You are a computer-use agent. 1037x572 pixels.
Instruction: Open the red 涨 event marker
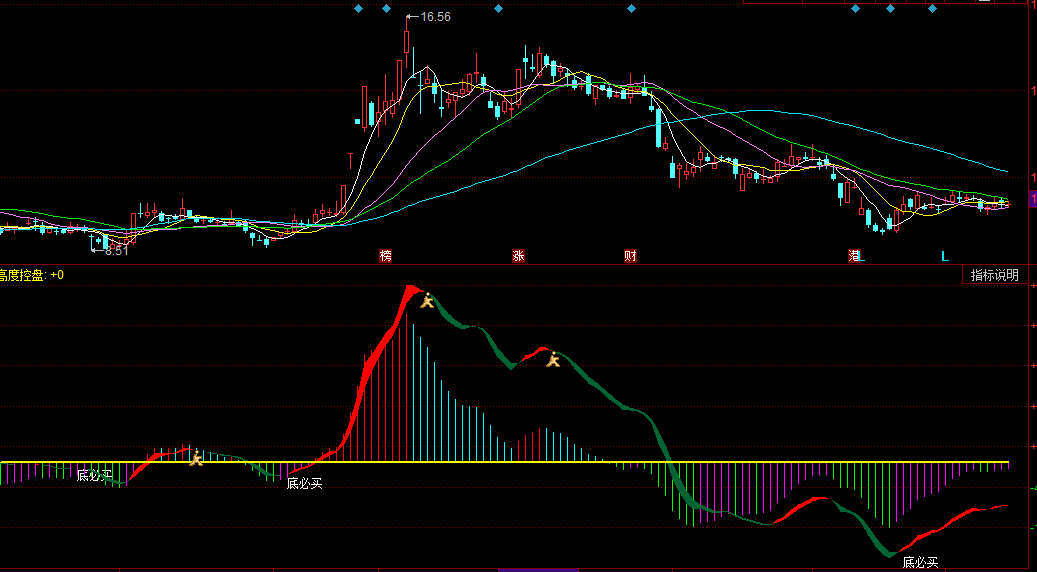(x=519, y=256)
